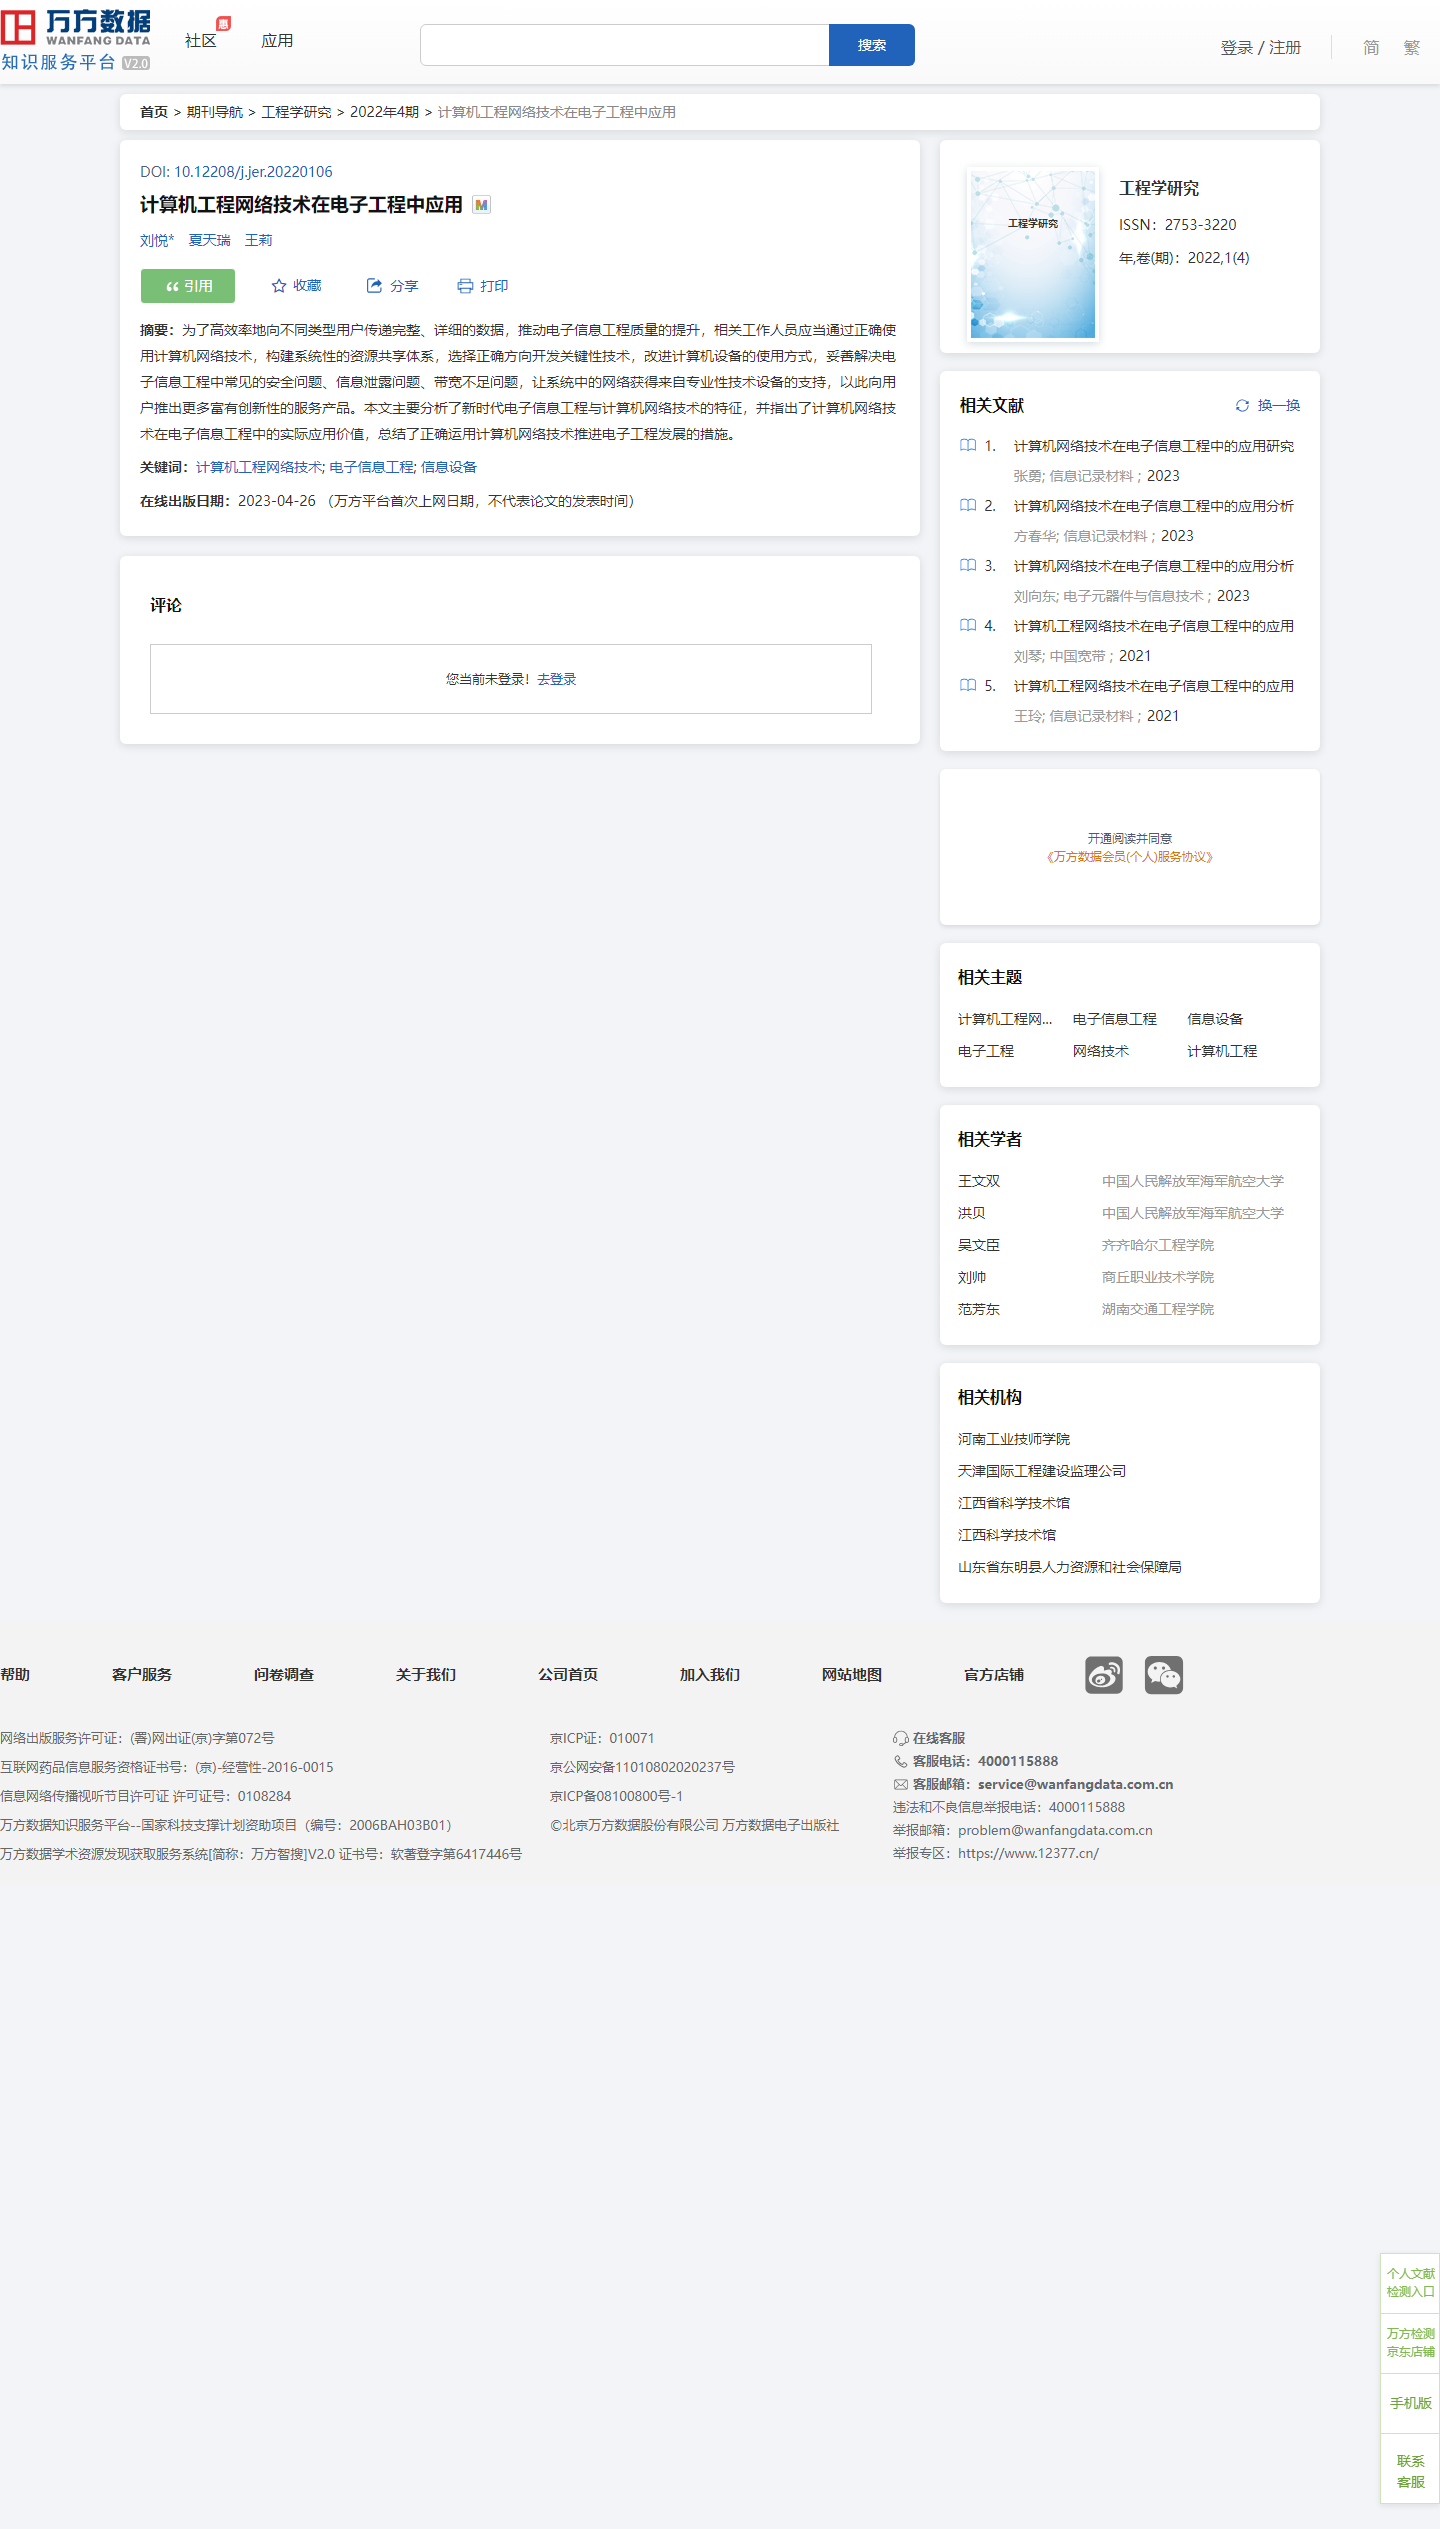Click floating 联系客服 button
The width and height of the screenshot is (1440, 2529).
coord(1410,2471)
